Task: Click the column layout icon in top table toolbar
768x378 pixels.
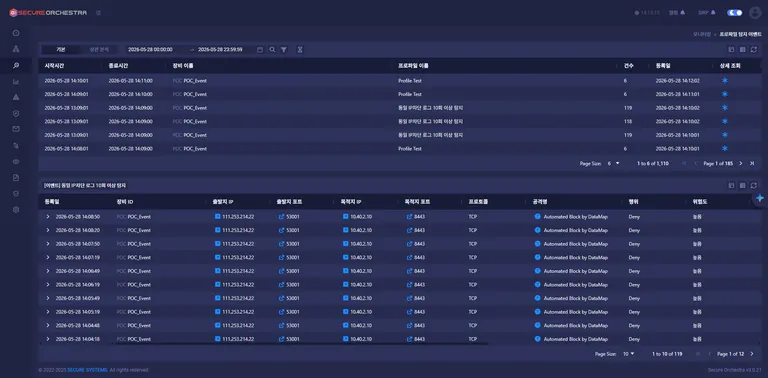Action: coord(743,49)
